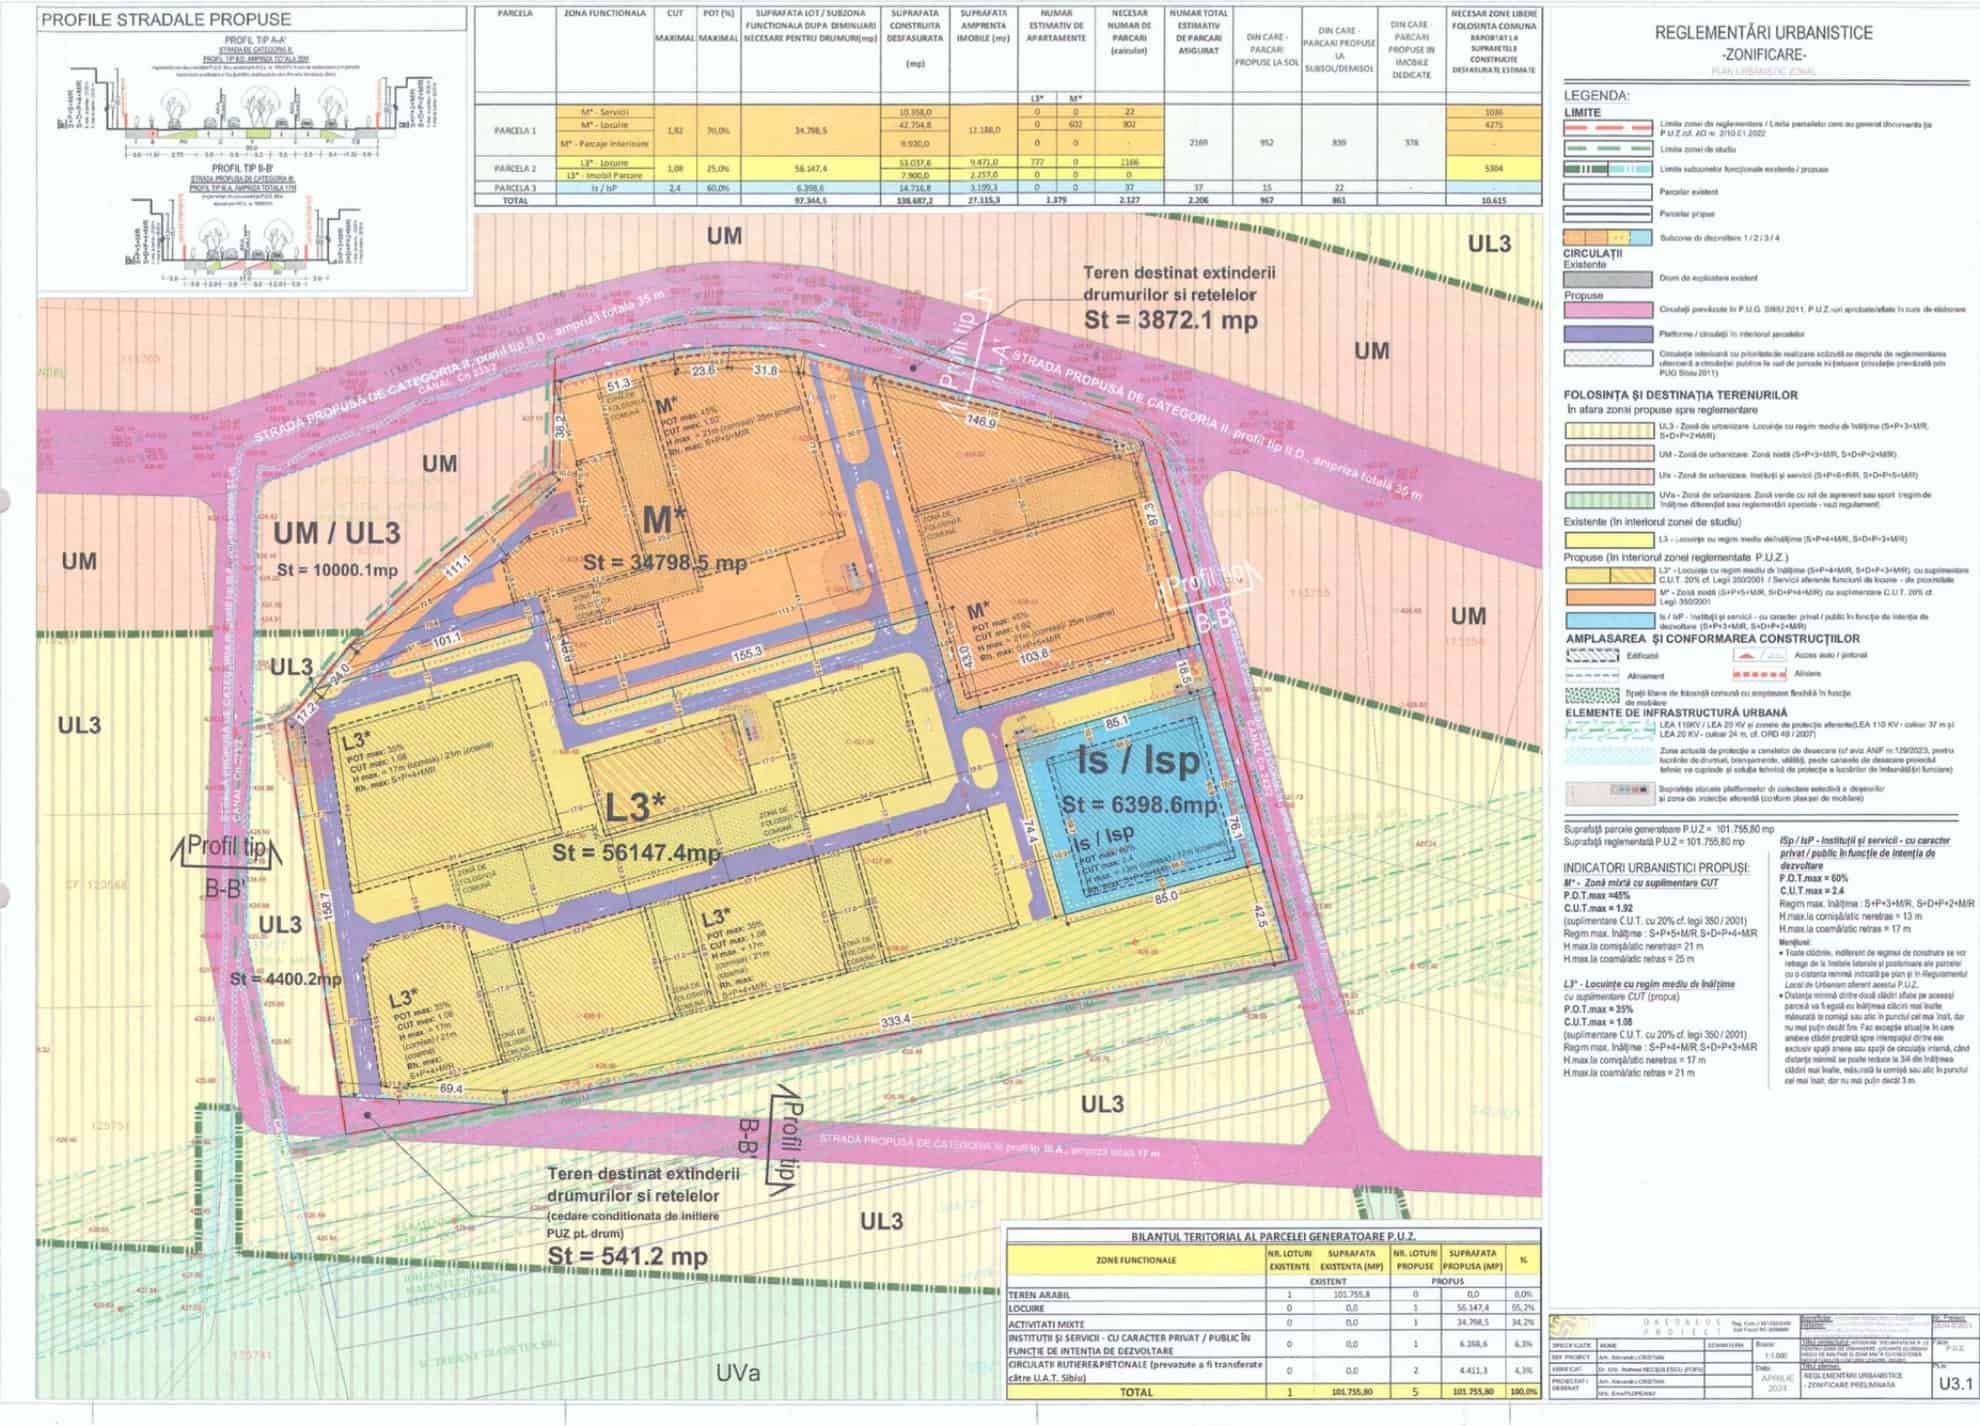1980x1426 pixels.
Task: Click the 'St = 34798.5 mp' area label
Action: click(x=664, y=563)
